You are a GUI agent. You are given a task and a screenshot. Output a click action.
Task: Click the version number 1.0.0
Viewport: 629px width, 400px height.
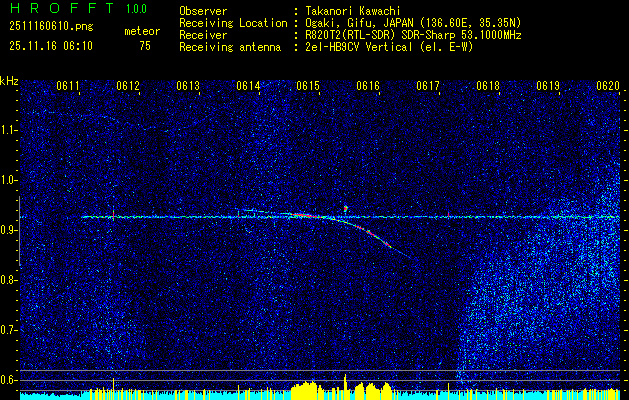pyautogui.click(x=136, y=8)
